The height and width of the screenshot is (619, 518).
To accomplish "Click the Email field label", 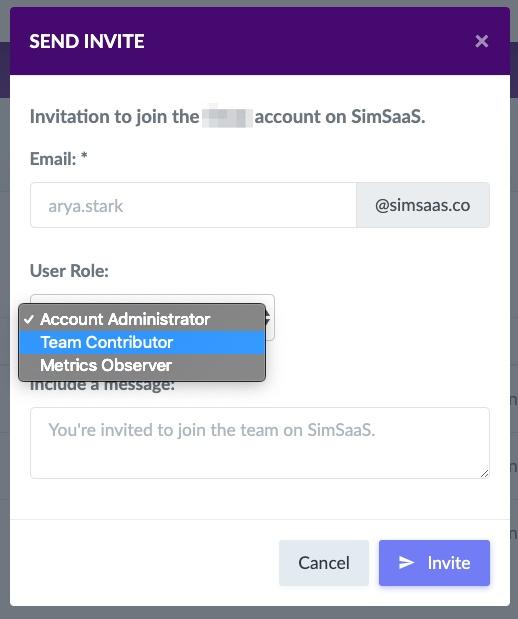I will [58, 159].
